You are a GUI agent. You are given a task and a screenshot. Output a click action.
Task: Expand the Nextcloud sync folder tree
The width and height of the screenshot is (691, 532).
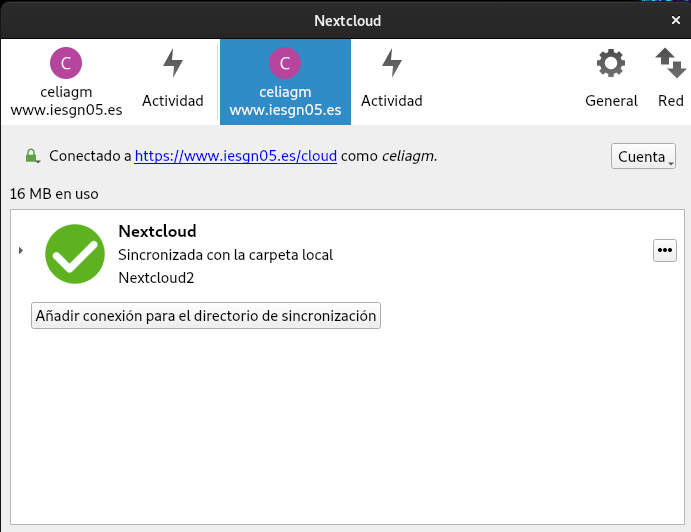coord(21,251)
